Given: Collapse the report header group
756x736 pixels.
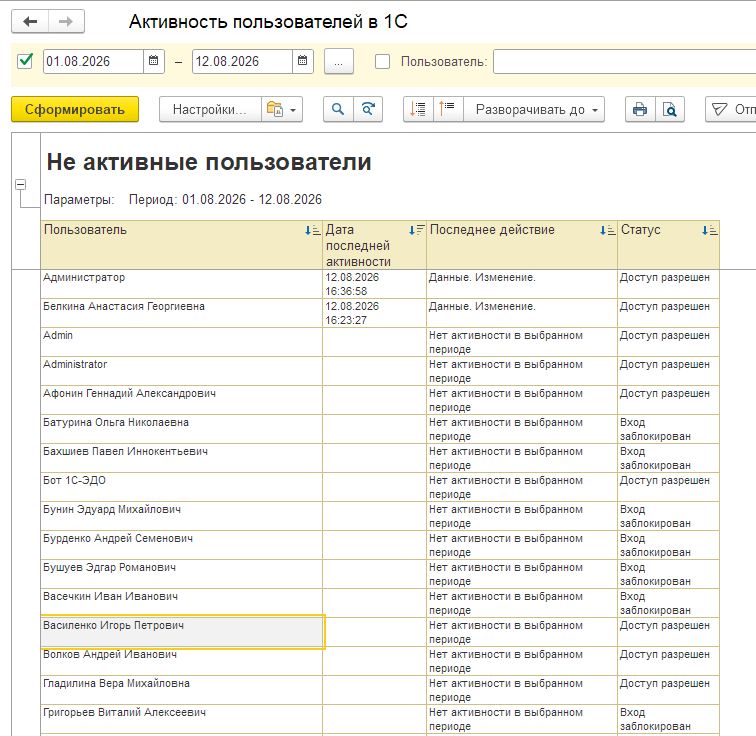Looking at the screenshot, I should (20, 185).
